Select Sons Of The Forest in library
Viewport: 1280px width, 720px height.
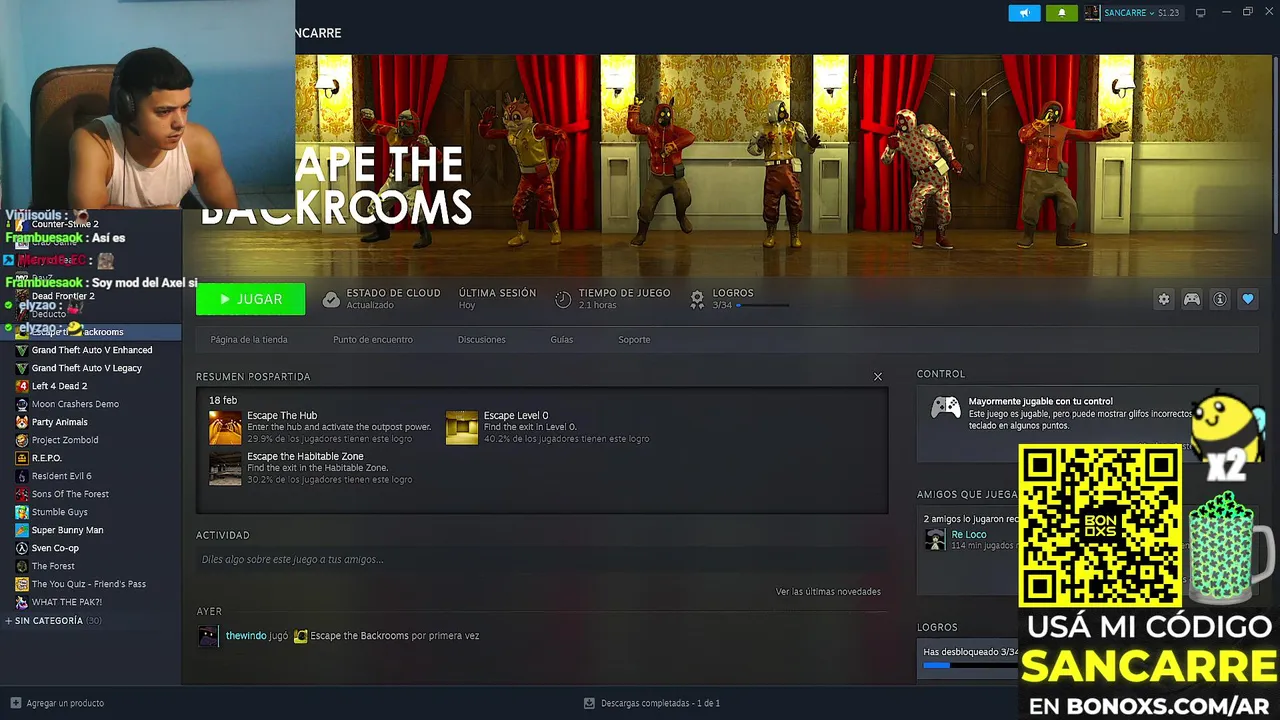(x=70, y=494)
